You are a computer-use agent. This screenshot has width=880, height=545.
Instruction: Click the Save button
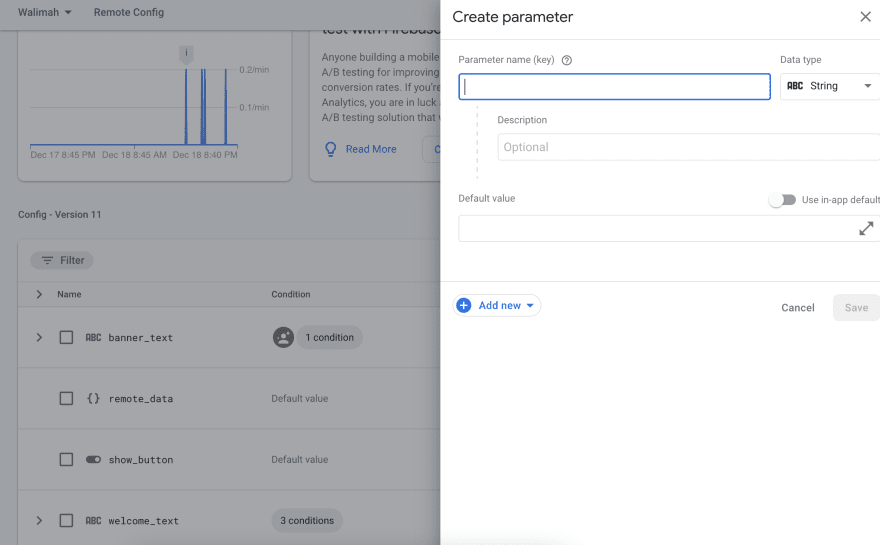(x=856, y=308)
